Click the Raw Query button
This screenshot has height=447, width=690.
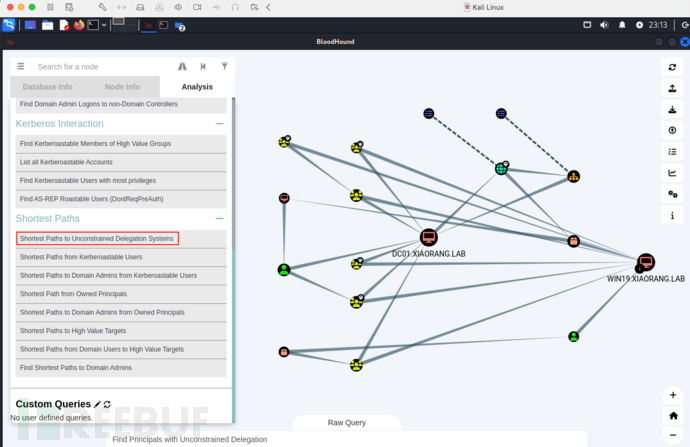(347, 422)
